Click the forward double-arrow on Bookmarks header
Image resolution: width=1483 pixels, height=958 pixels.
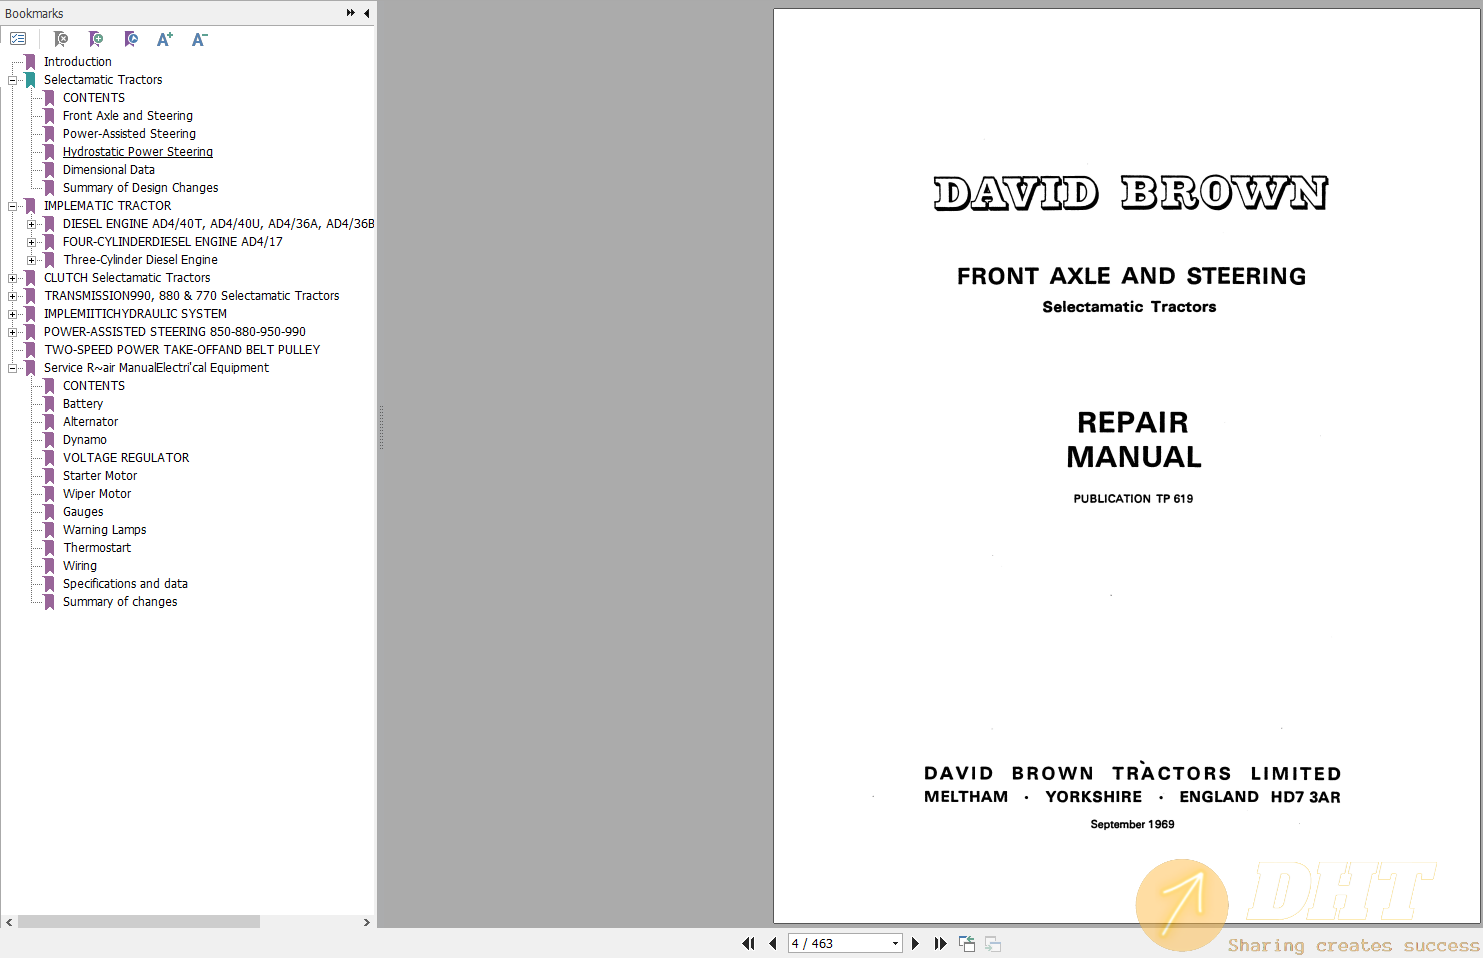349,12
